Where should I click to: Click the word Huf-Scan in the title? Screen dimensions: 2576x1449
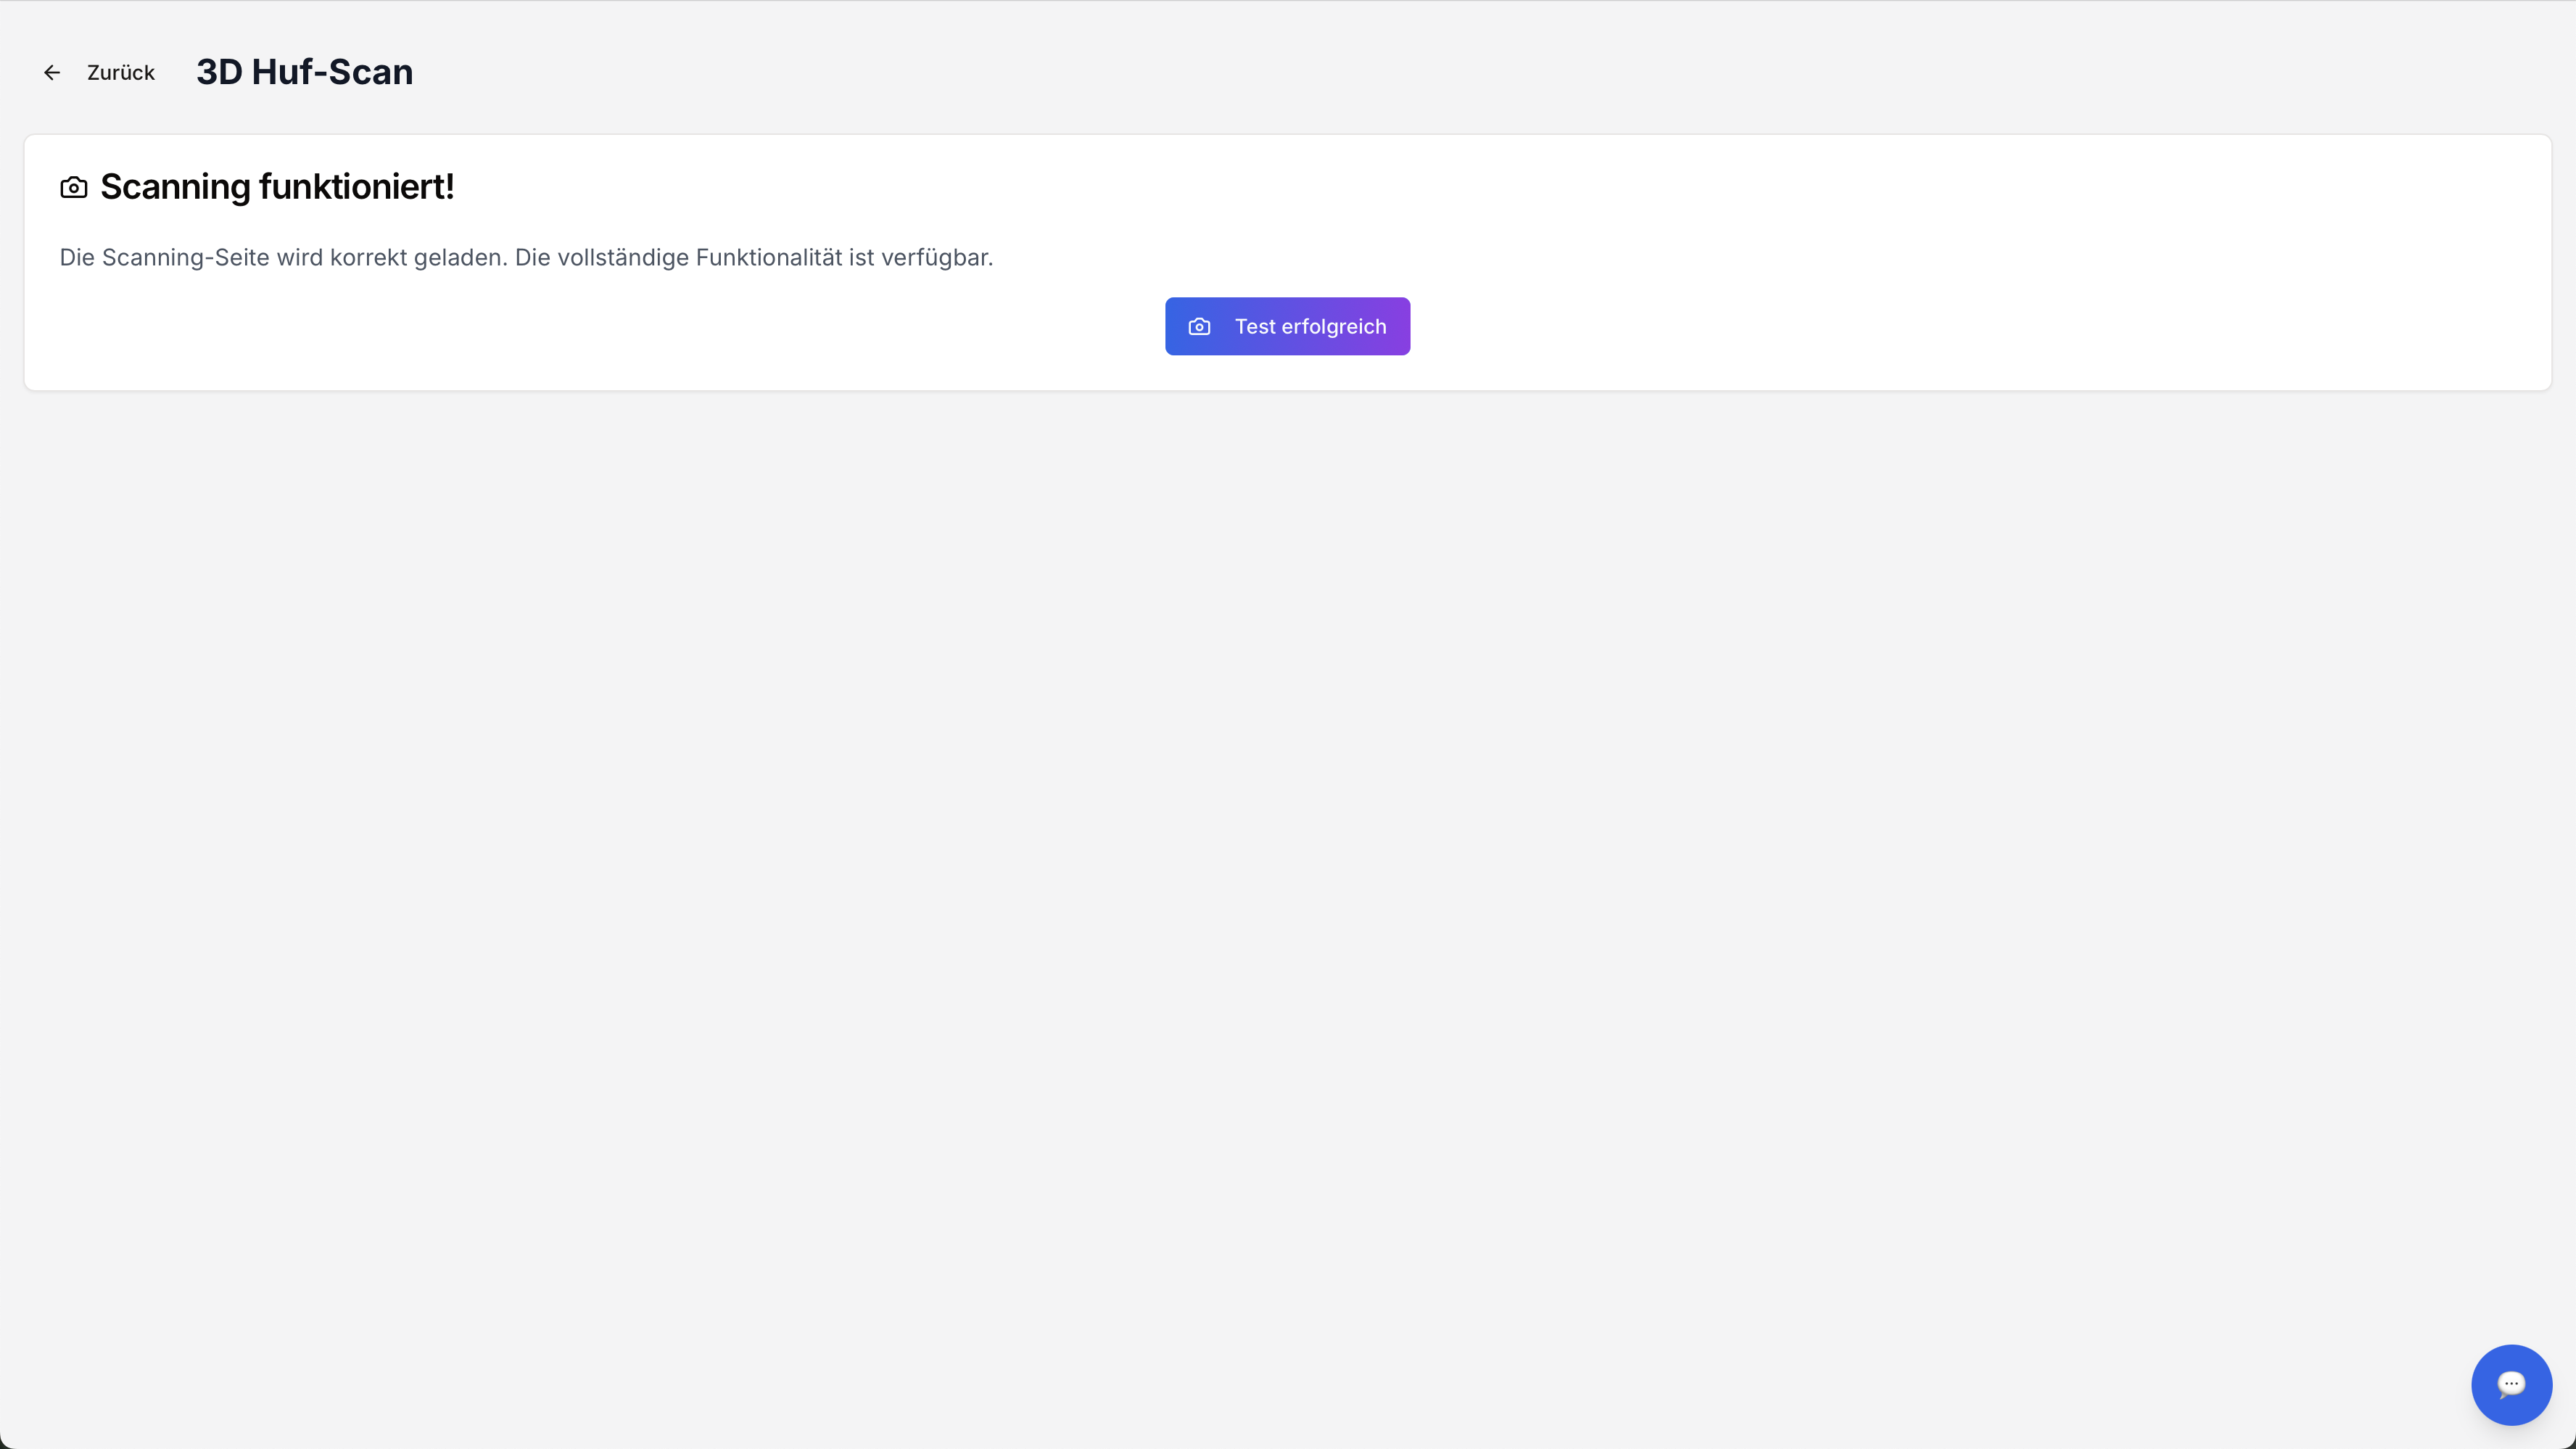point(332,72)
